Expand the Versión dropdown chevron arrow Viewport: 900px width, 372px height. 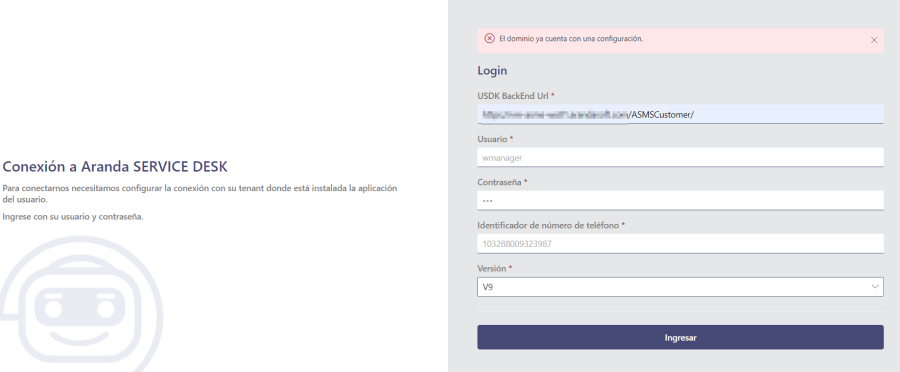point(875,286)
